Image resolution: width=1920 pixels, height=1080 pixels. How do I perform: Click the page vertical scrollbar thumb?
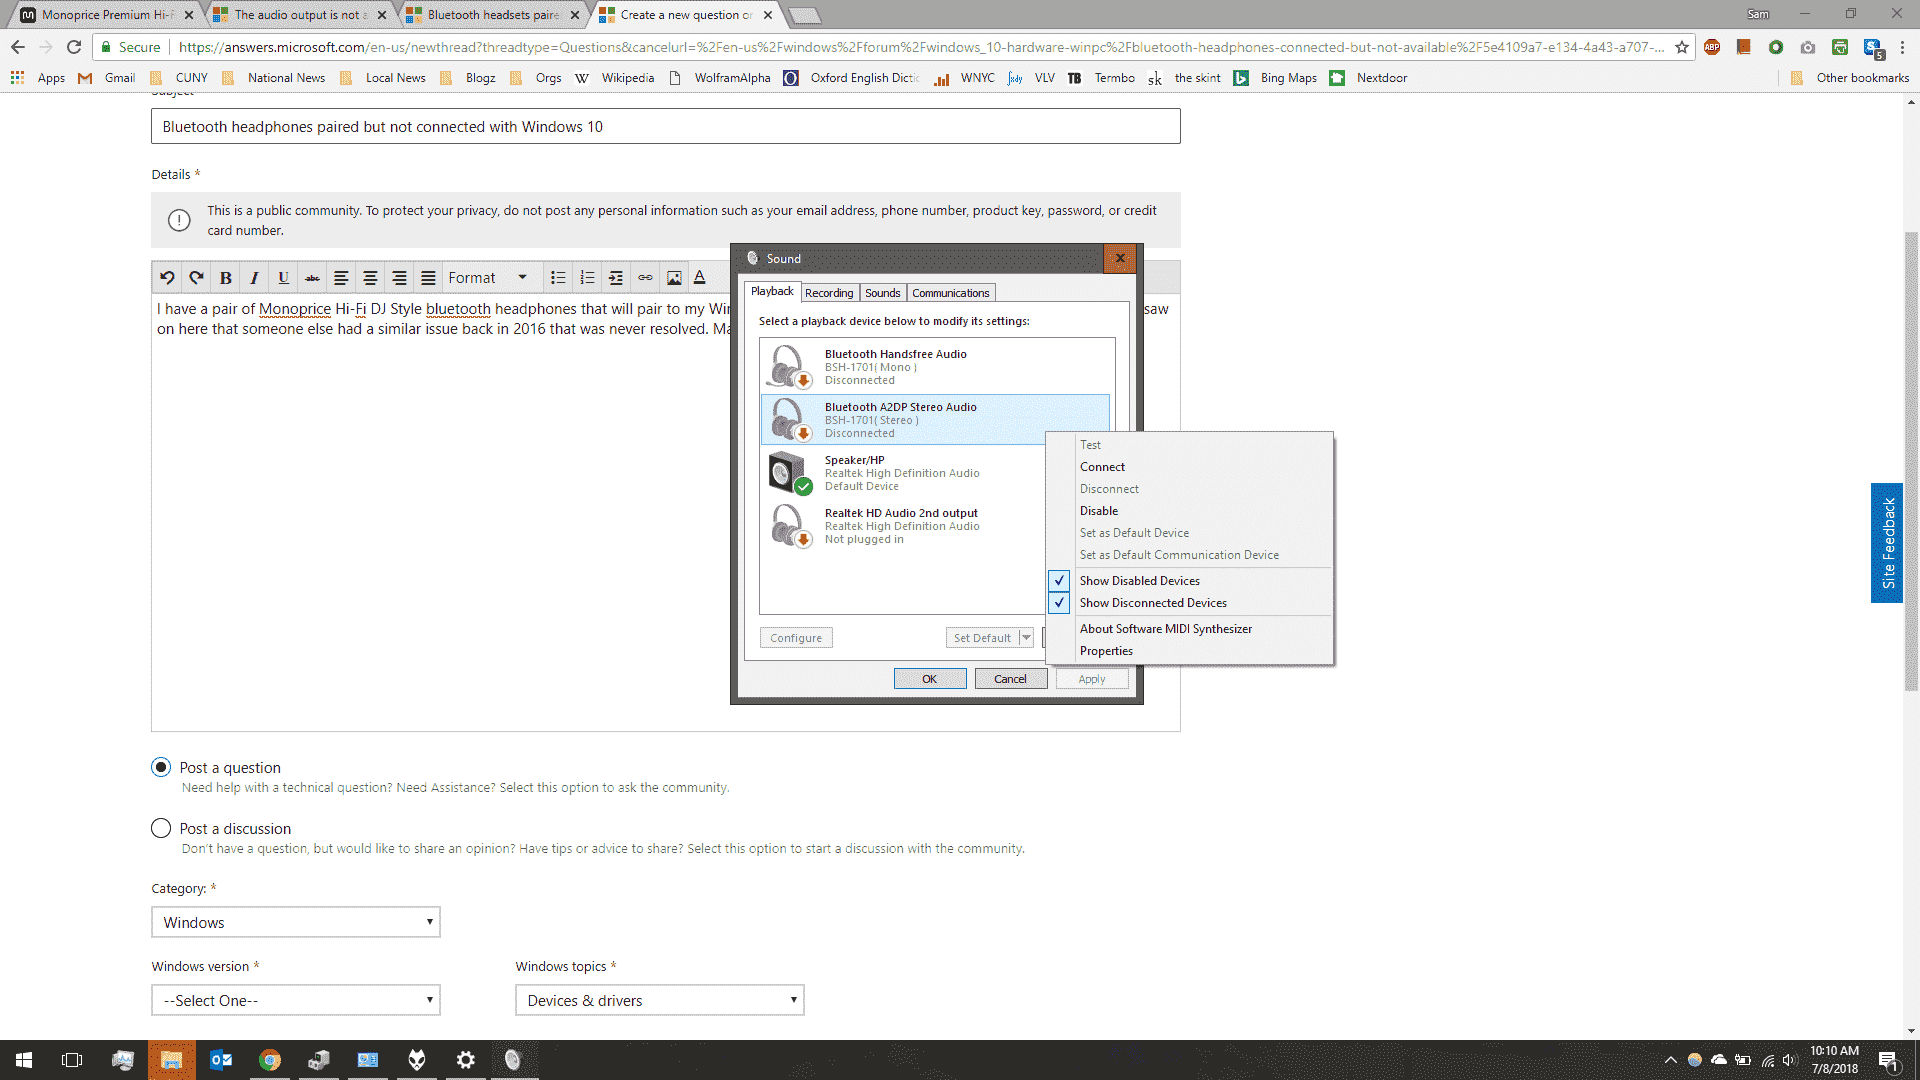coord(1911,462)
